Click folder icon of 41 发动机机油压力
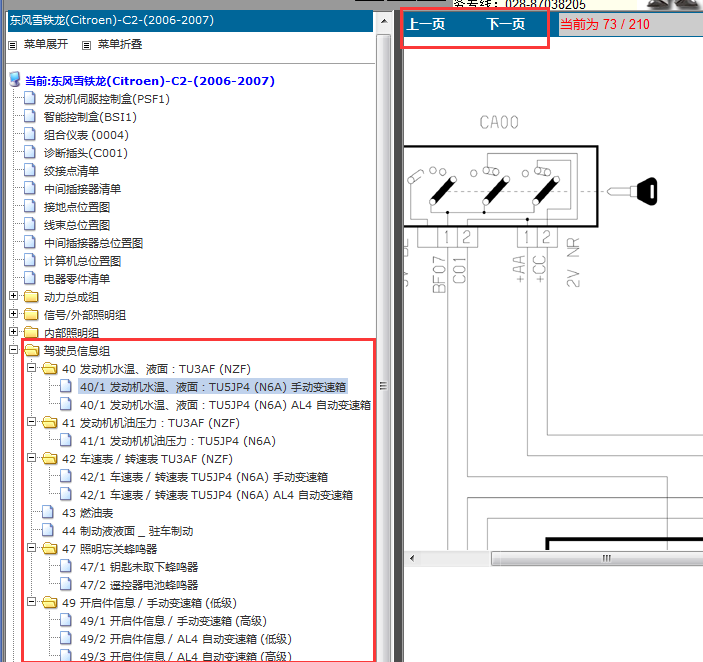703x662 pixels. click(49, 422)
